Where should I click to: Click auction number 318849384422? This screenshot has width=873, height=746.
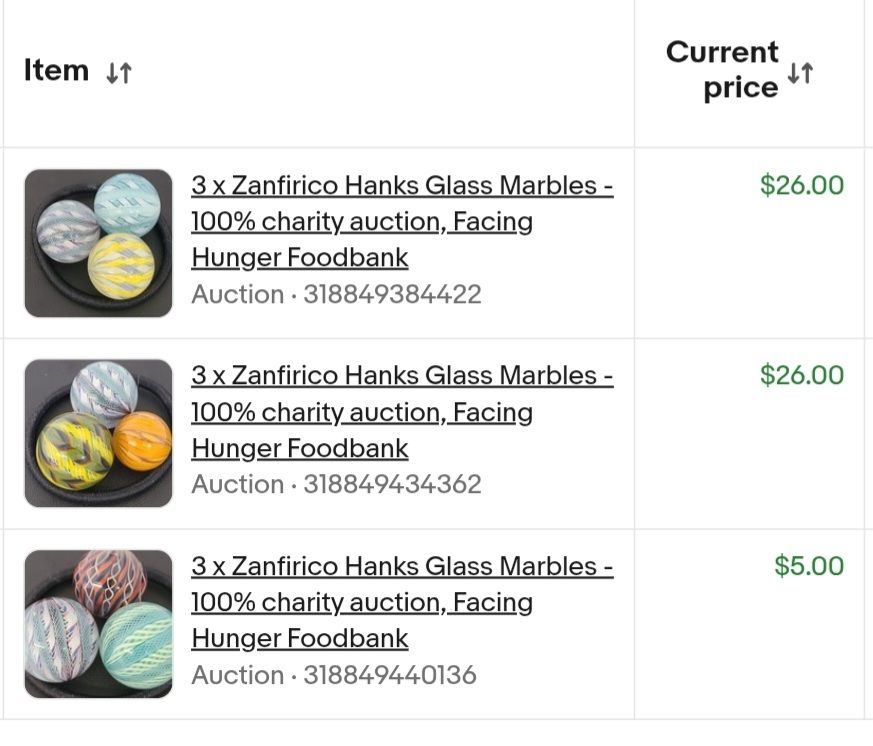(x=392, y=295)
